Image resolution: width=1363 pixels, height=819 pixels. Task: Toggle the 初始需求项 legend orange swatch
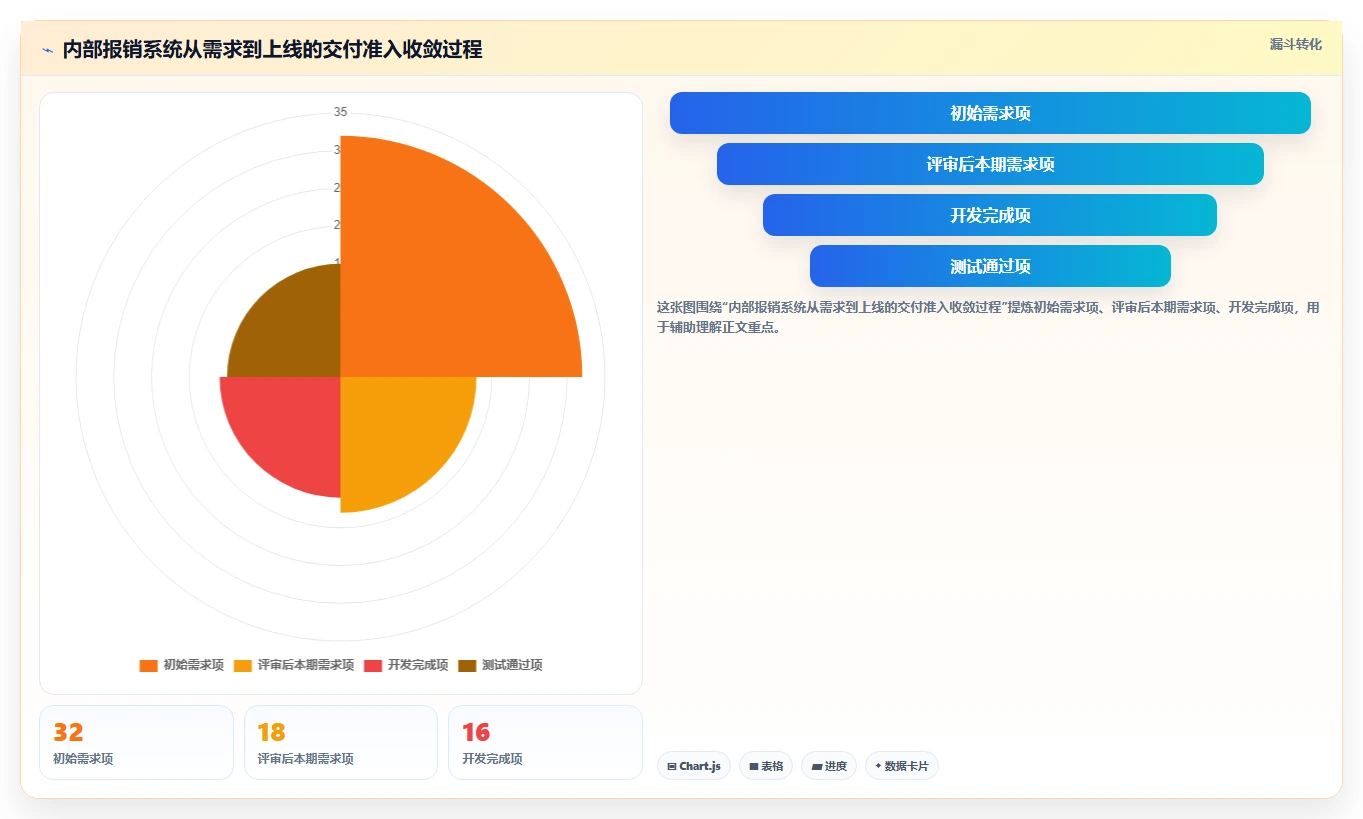click(148, 666)
